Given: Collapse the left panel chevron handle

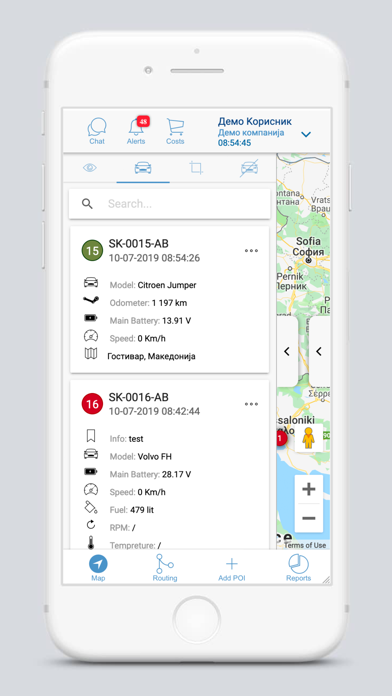Looking at the screenshot, I should (287, 351).
